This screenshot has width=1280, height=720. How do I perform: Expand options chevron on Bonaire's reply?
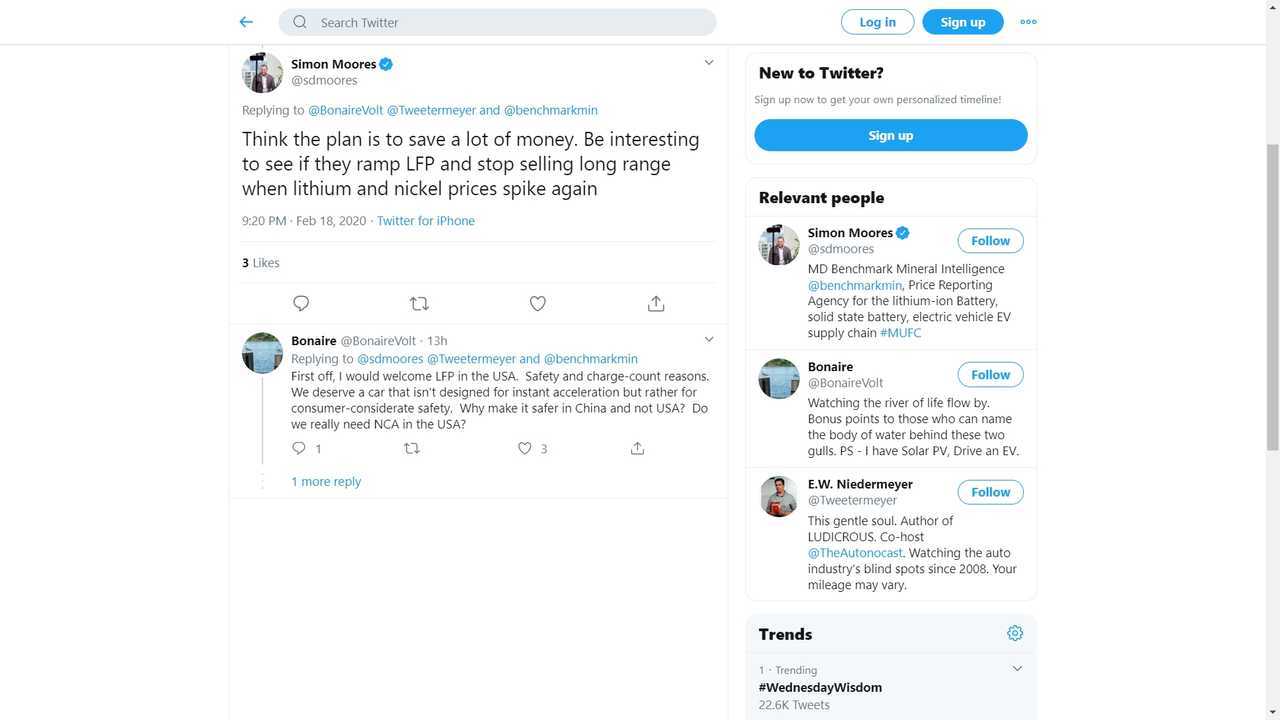coord(709,340)
